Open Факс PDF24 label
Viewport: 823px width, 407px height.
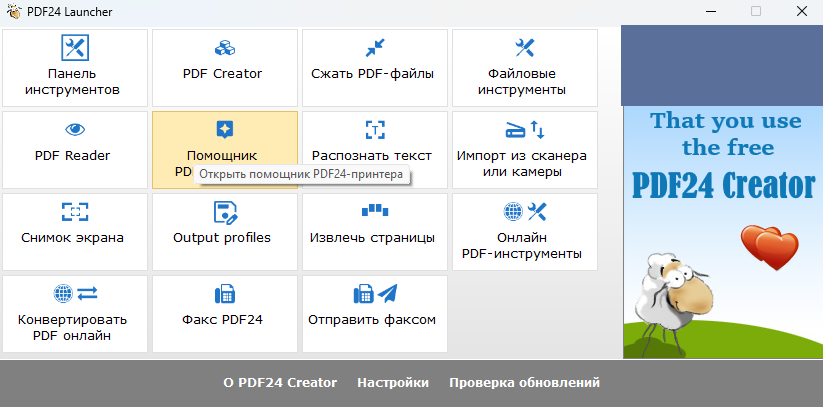pyautogui.click(x=222, y=319)
